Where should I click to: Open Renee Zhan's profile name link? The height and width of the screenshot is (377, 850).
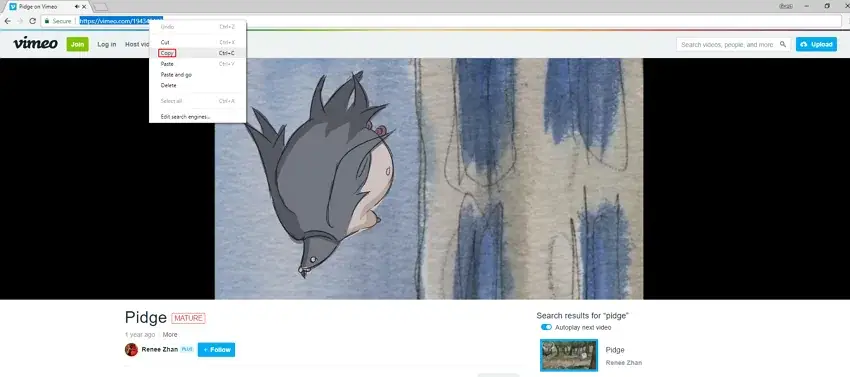[159, 350]
